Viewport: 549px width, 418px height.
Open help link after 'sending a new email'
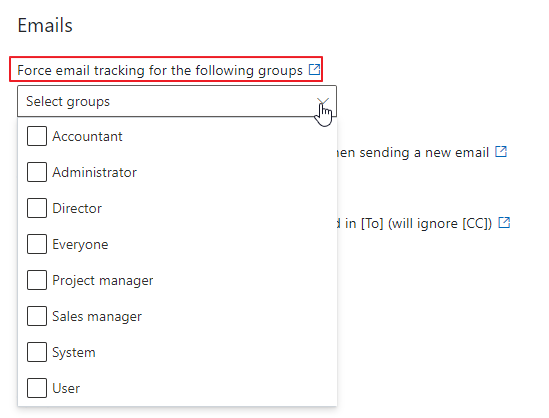tap(501, 152)
